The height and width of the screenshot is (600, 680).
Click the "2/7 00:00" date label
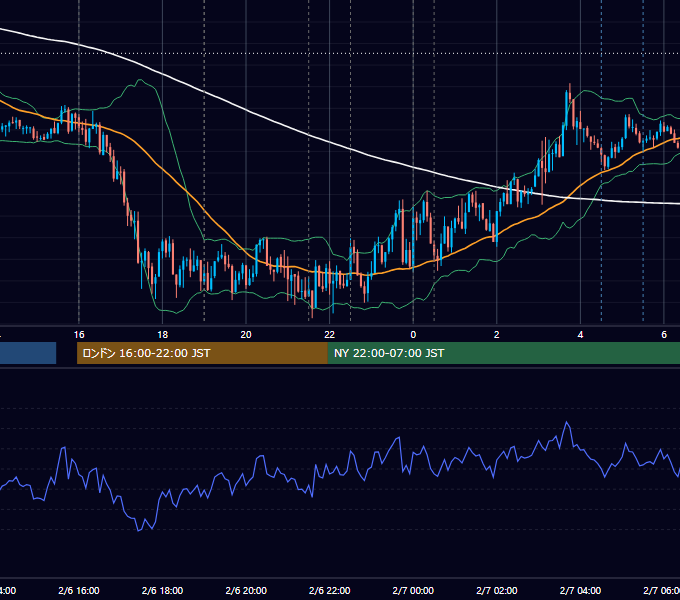[x=413, y=590]
